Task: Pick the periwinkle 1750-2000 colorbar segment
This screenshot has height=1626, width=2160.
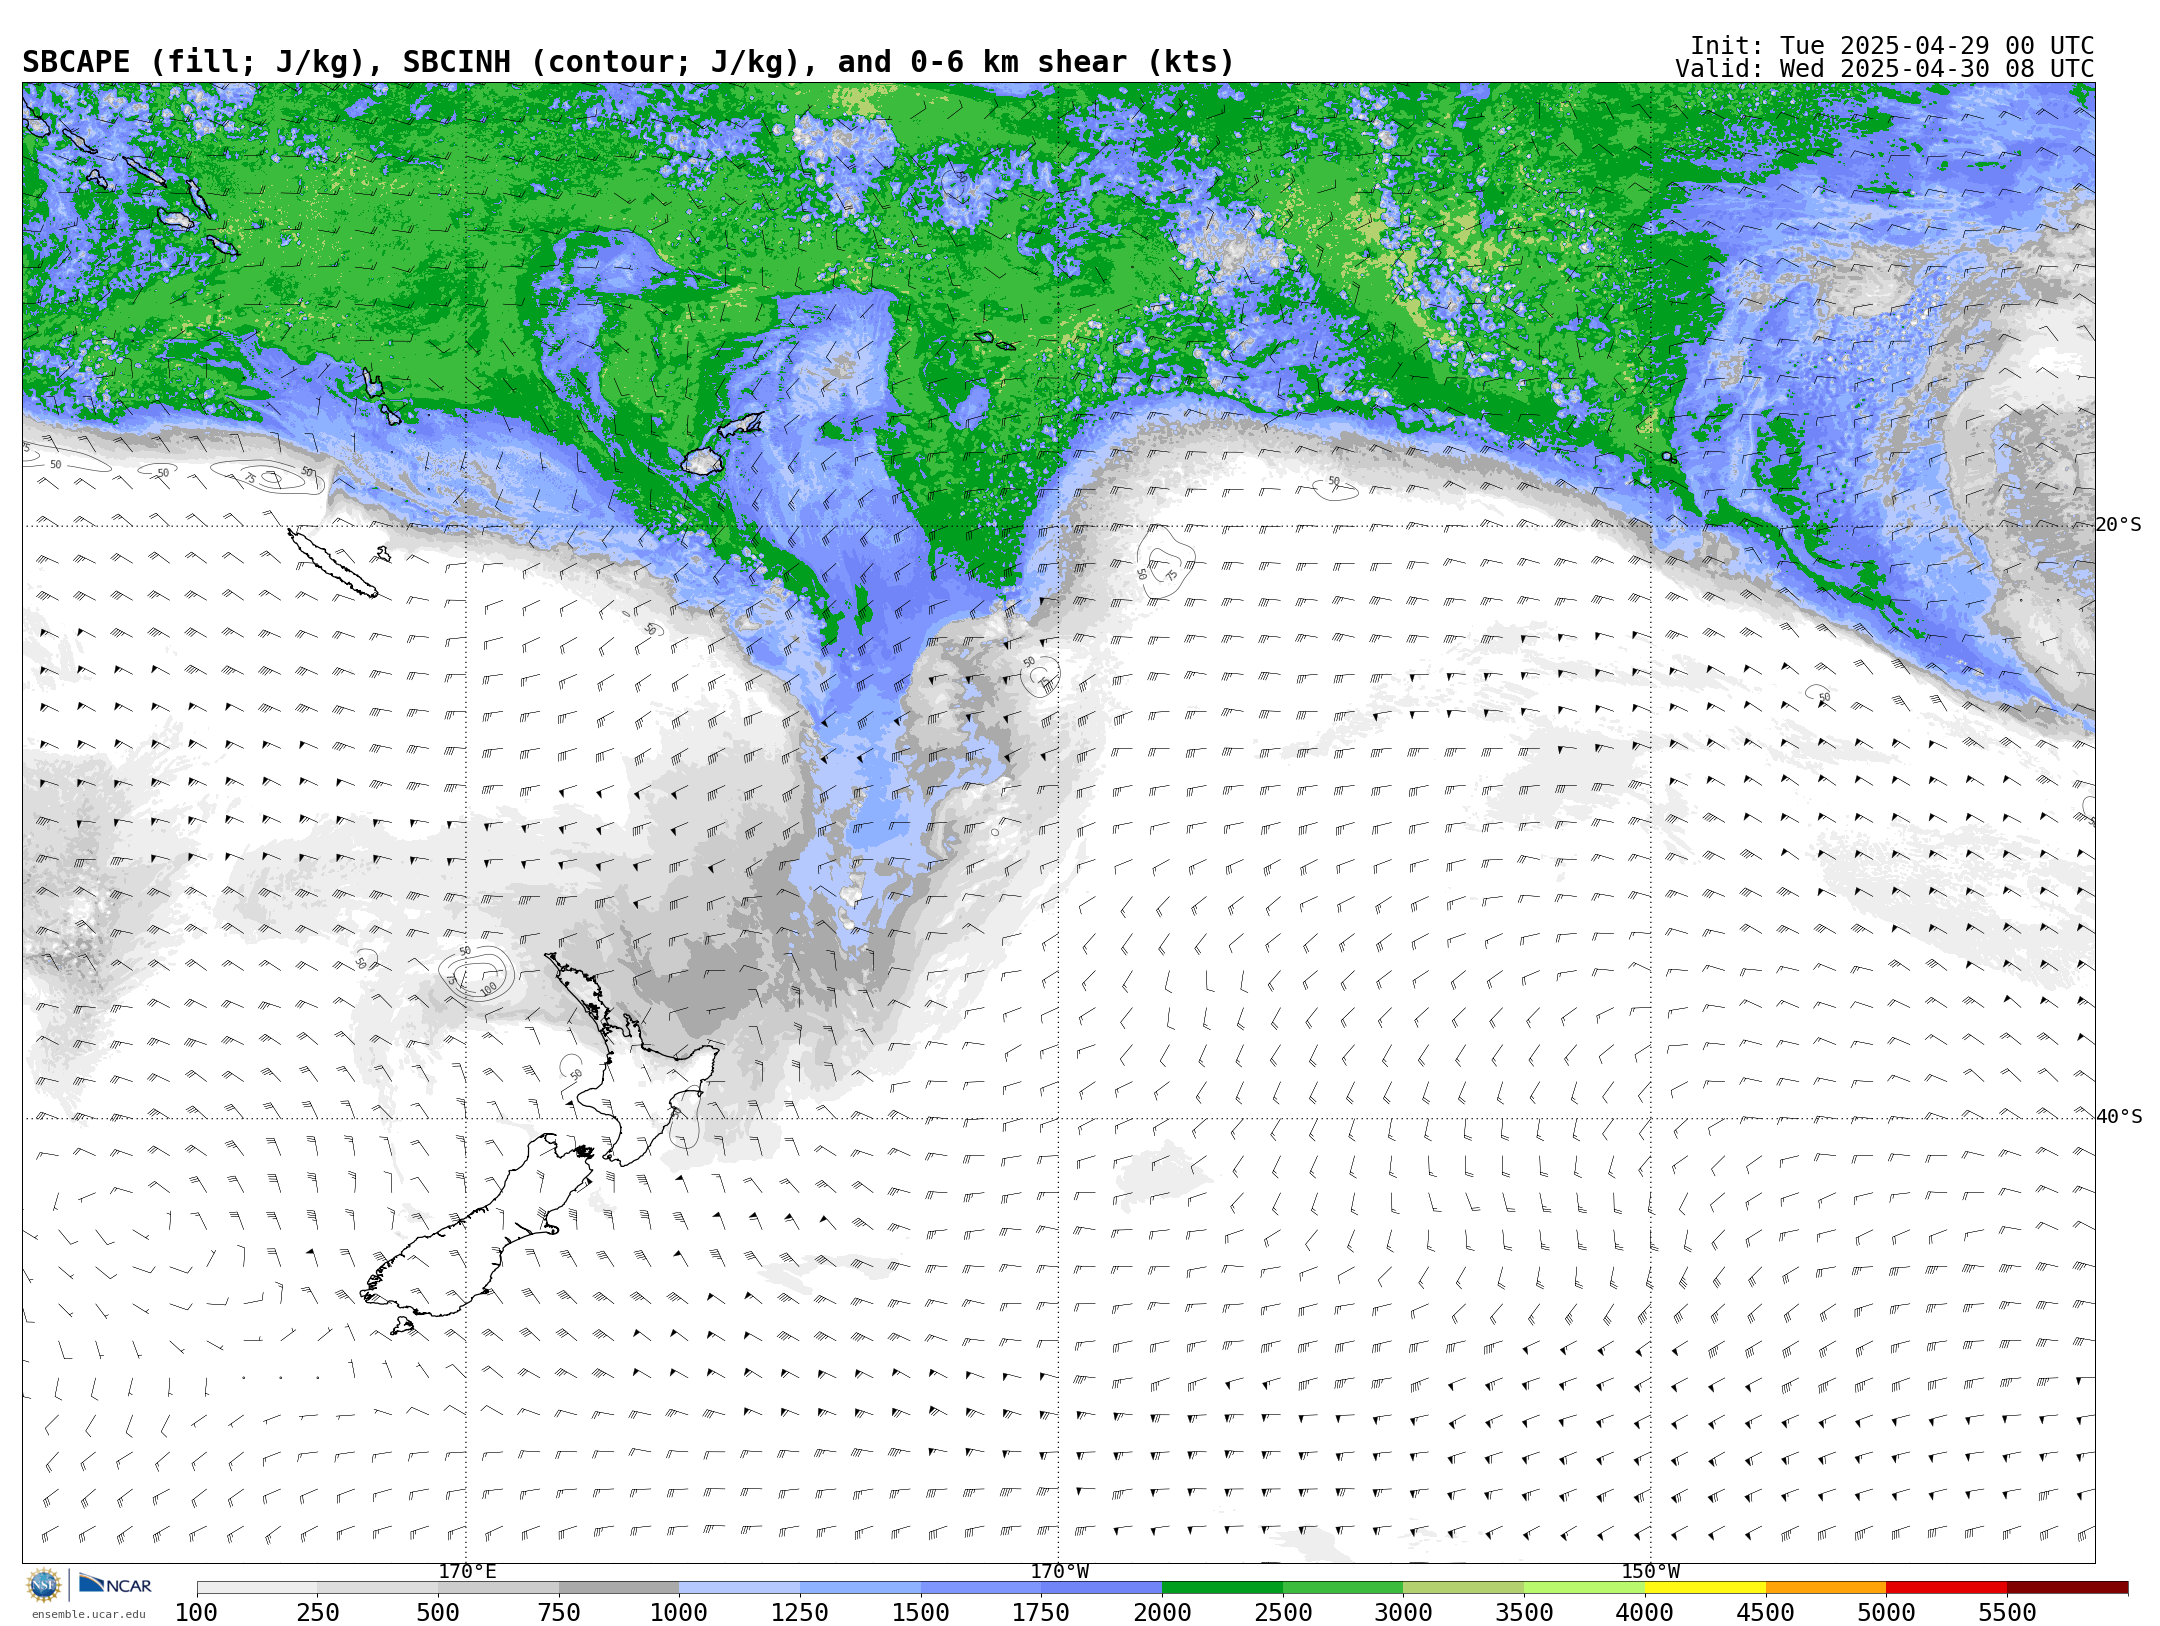Action: tap(1101, 1588)
